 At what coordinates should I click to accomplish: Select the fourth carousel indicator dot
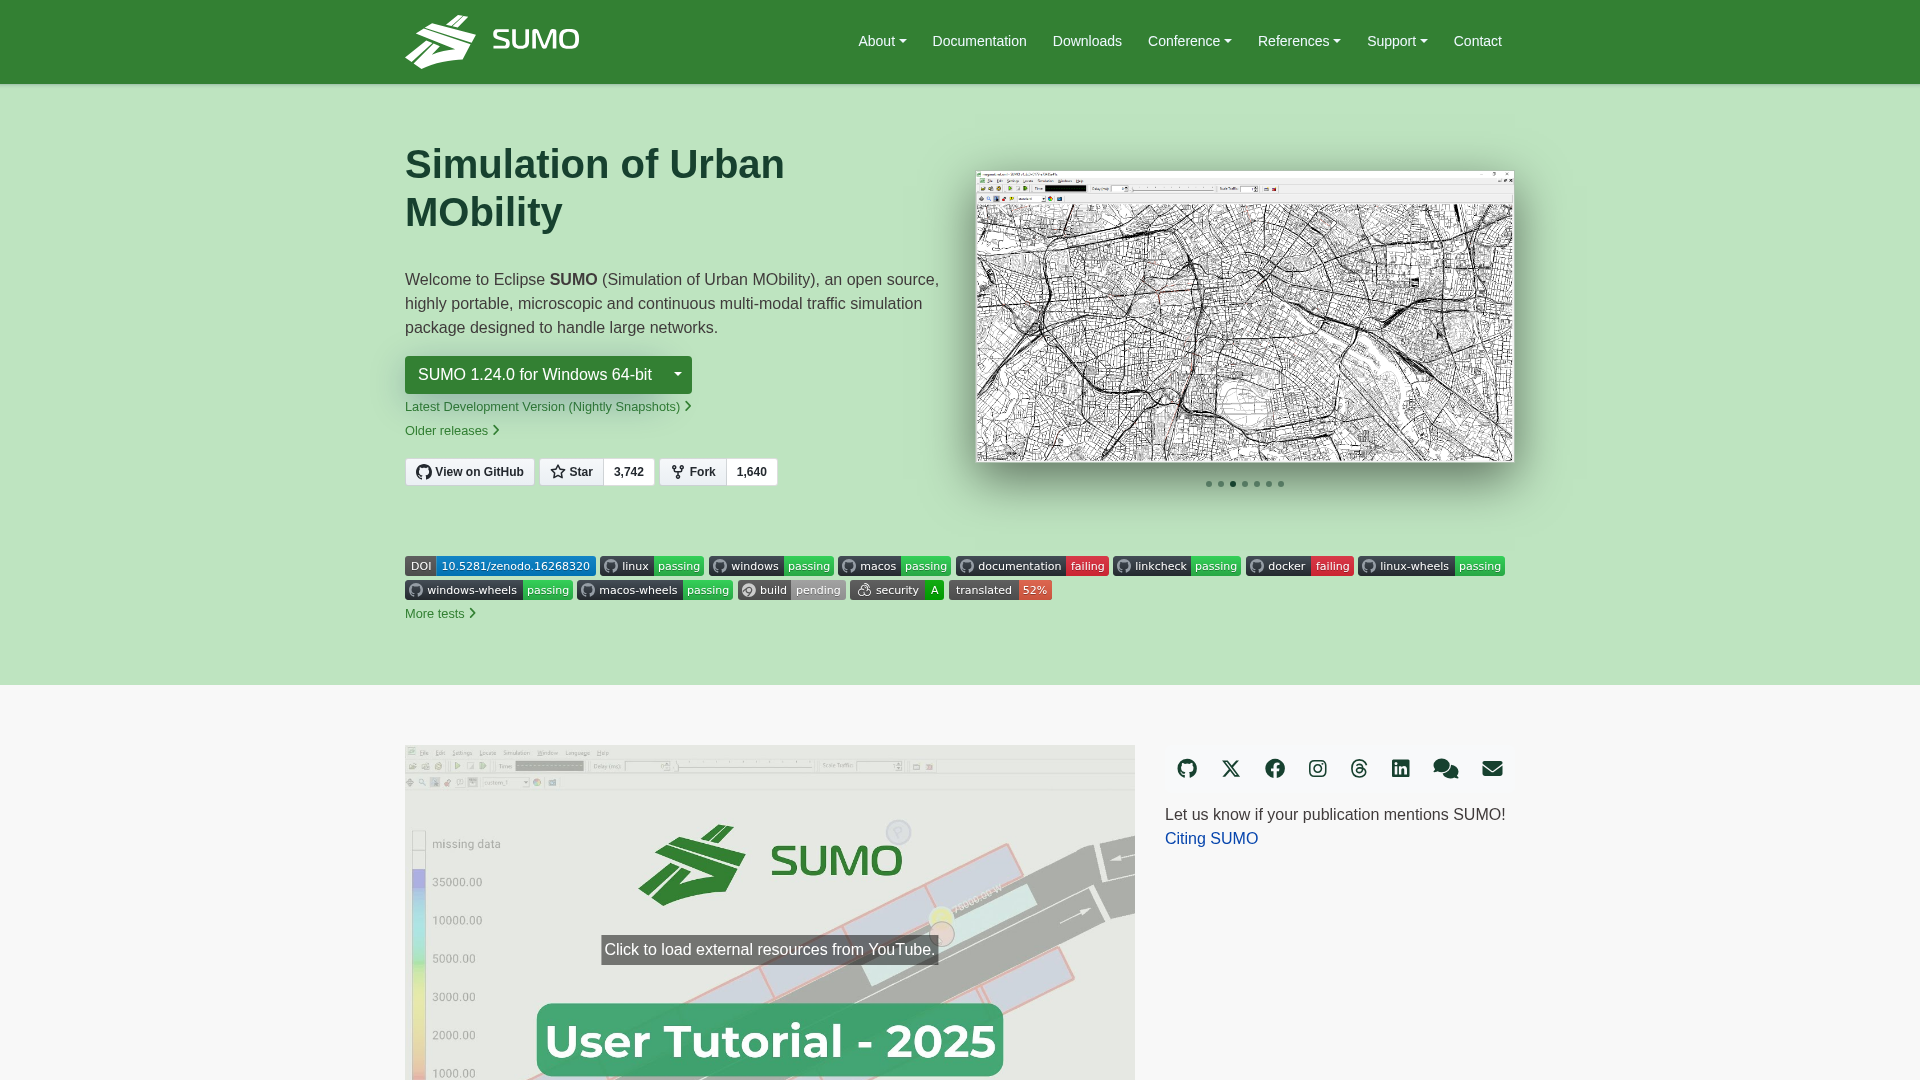(1245, 484)
